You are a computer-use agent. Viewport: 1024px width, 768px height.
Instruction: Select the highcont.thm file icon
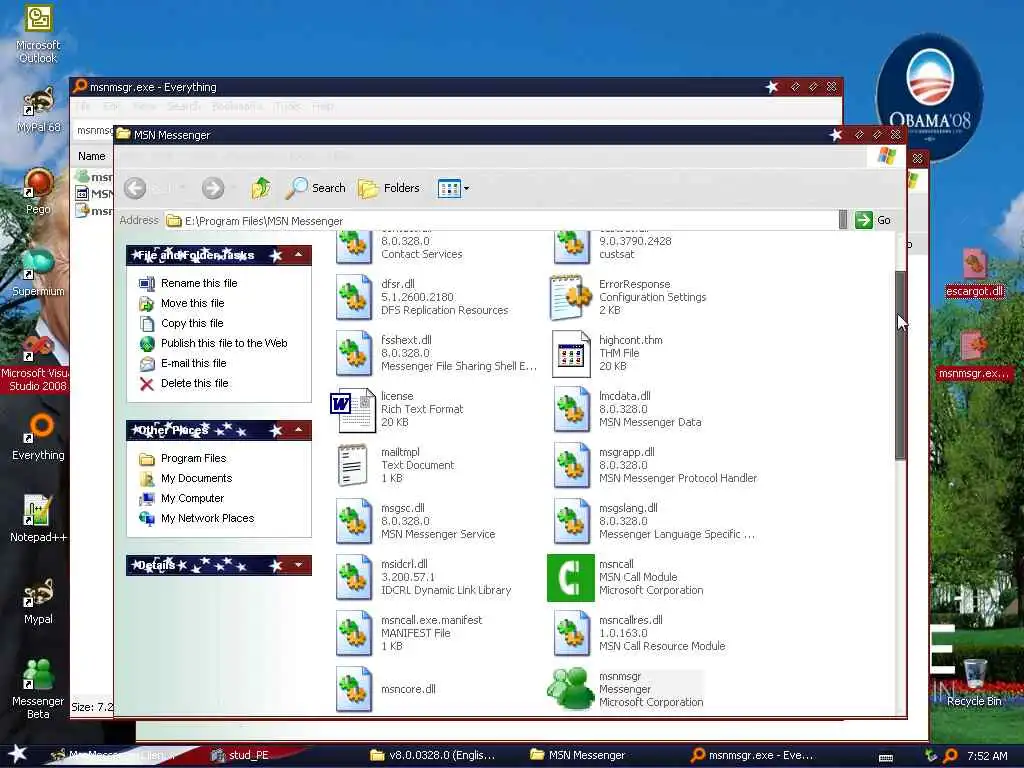pyautogui.click(x=571, y=353)
